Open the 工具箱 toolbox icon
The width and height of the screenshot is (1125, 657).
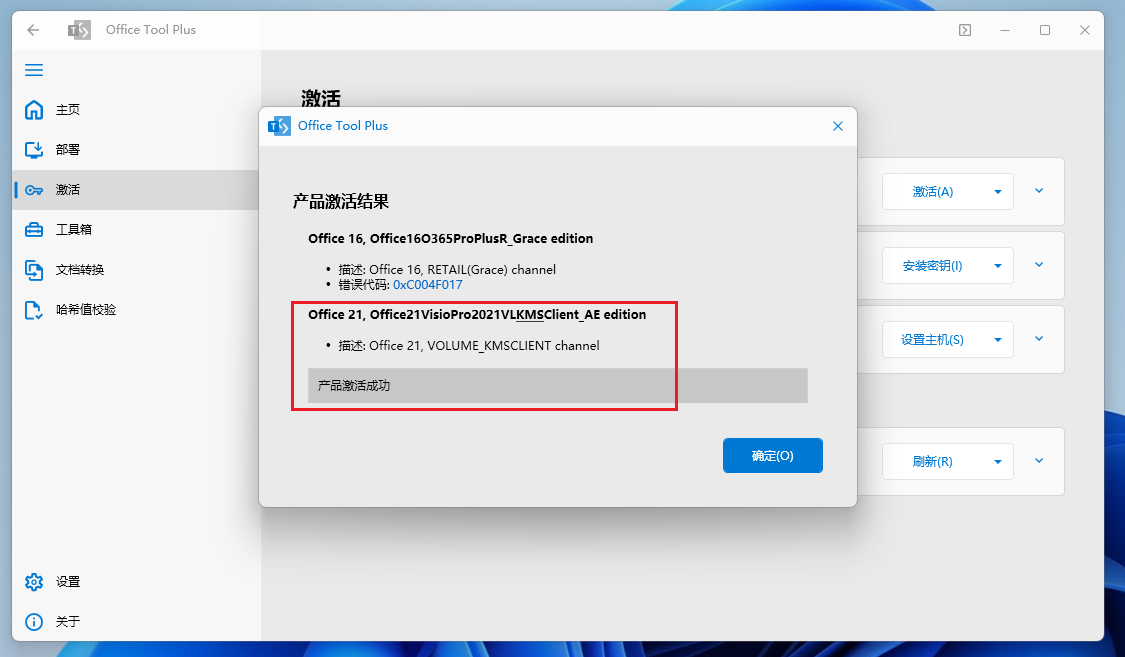(x=34, y=230)
